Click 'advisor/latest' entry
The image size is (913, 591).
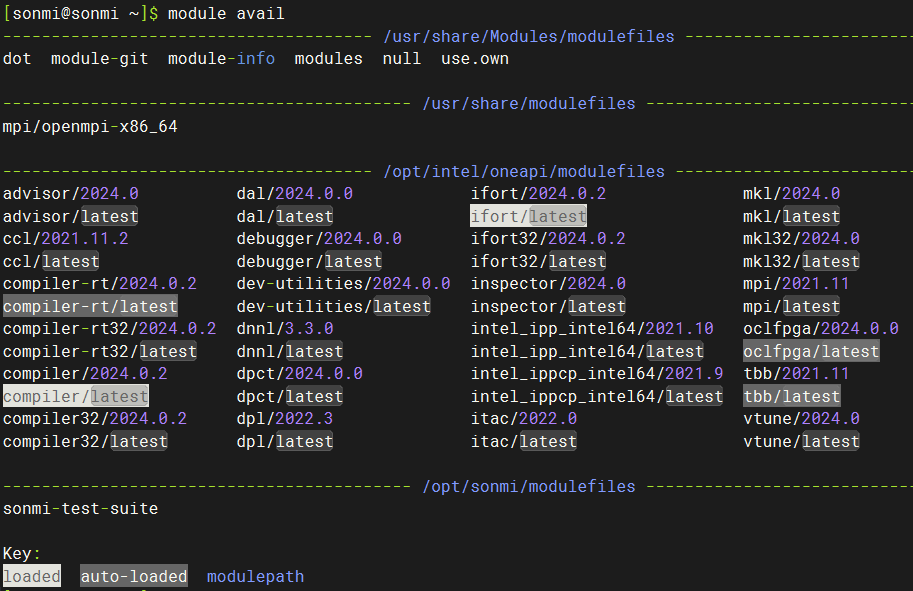click(70, 216)
